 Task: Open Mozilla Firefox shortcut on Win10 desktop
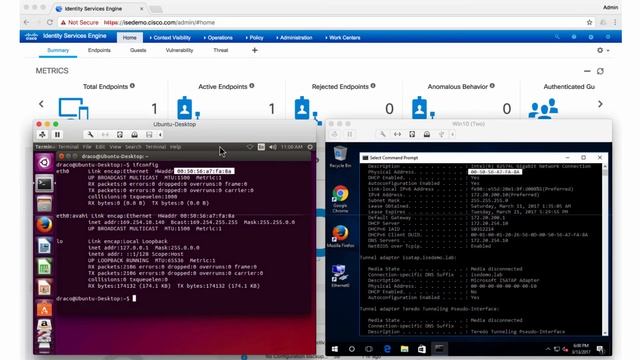[x=340, y=236]
